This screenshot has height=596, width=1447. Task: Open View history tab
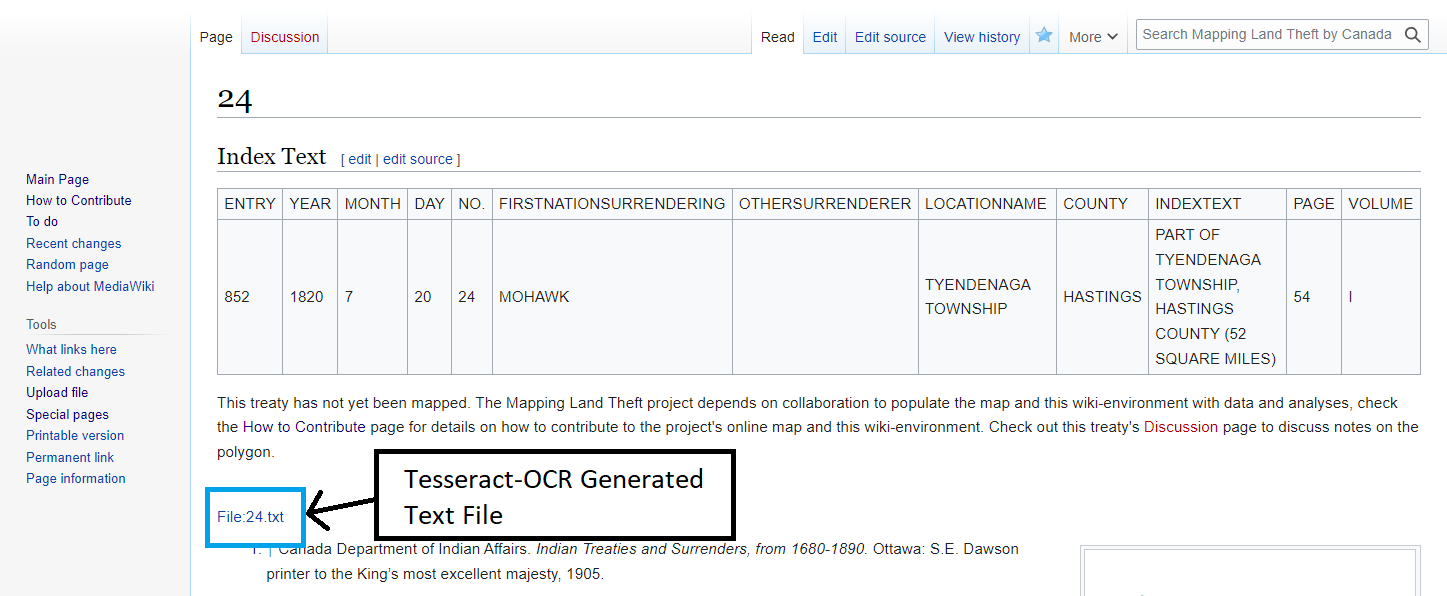(x=982, y=37)
